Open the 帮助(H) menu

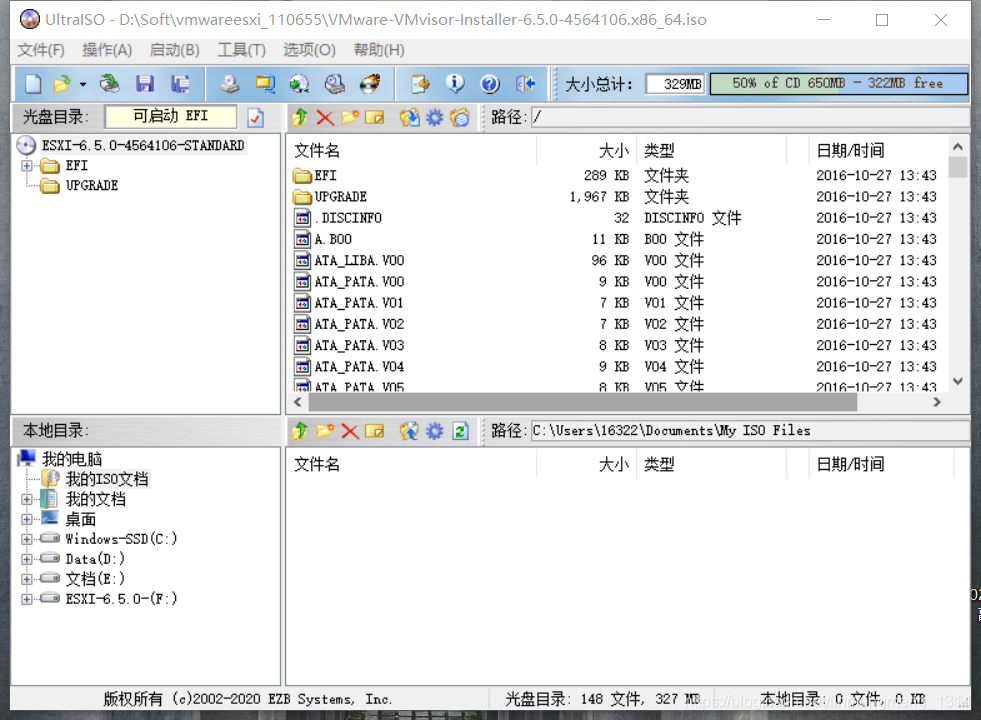379,50
